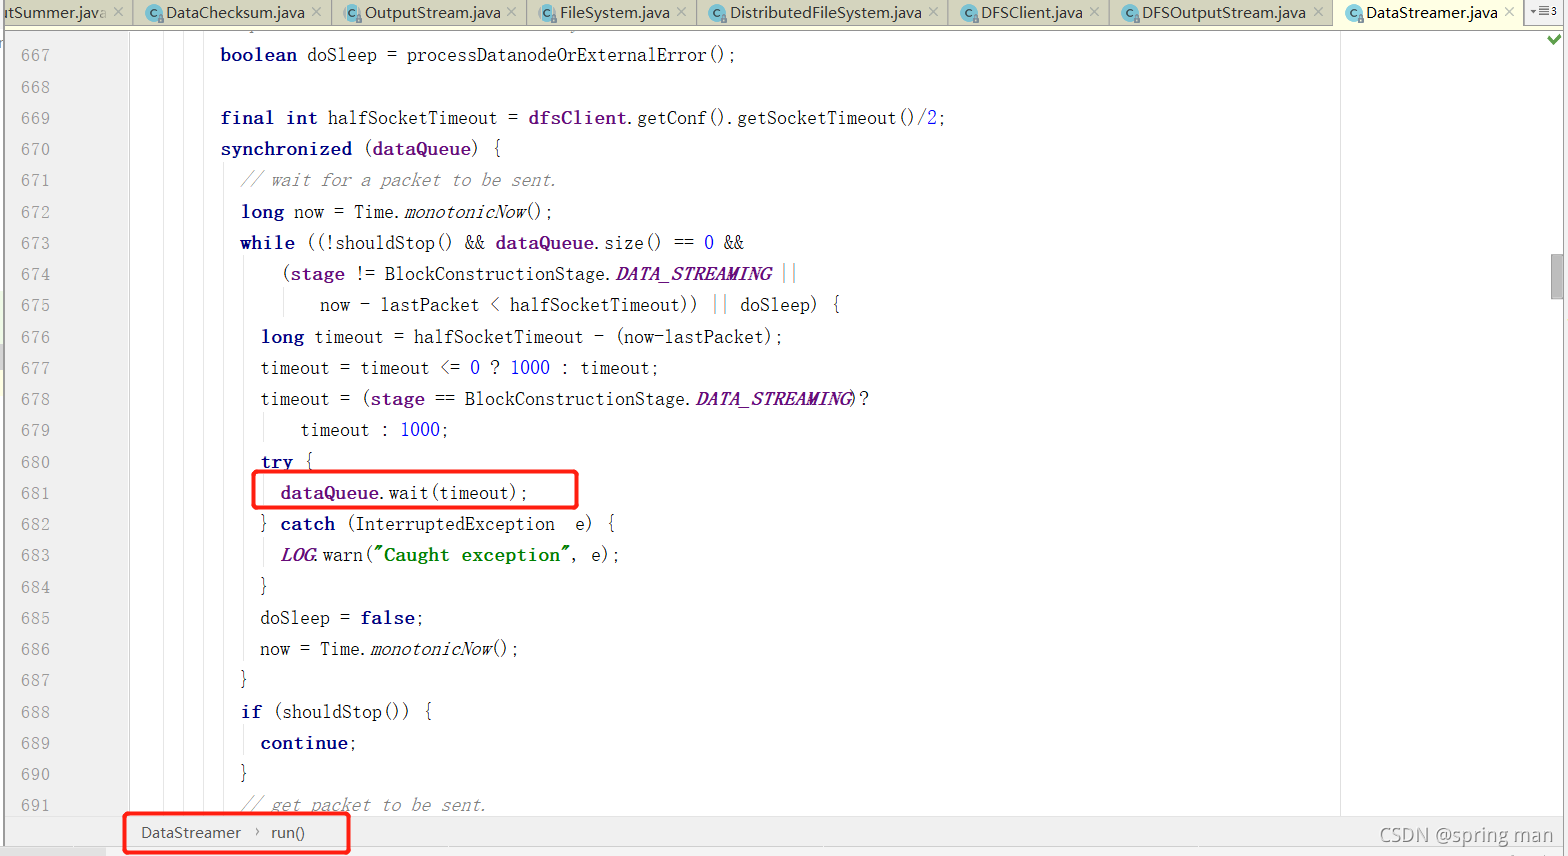Click the class icon on DistributedFileSystem.java tab

pos(717,13)
